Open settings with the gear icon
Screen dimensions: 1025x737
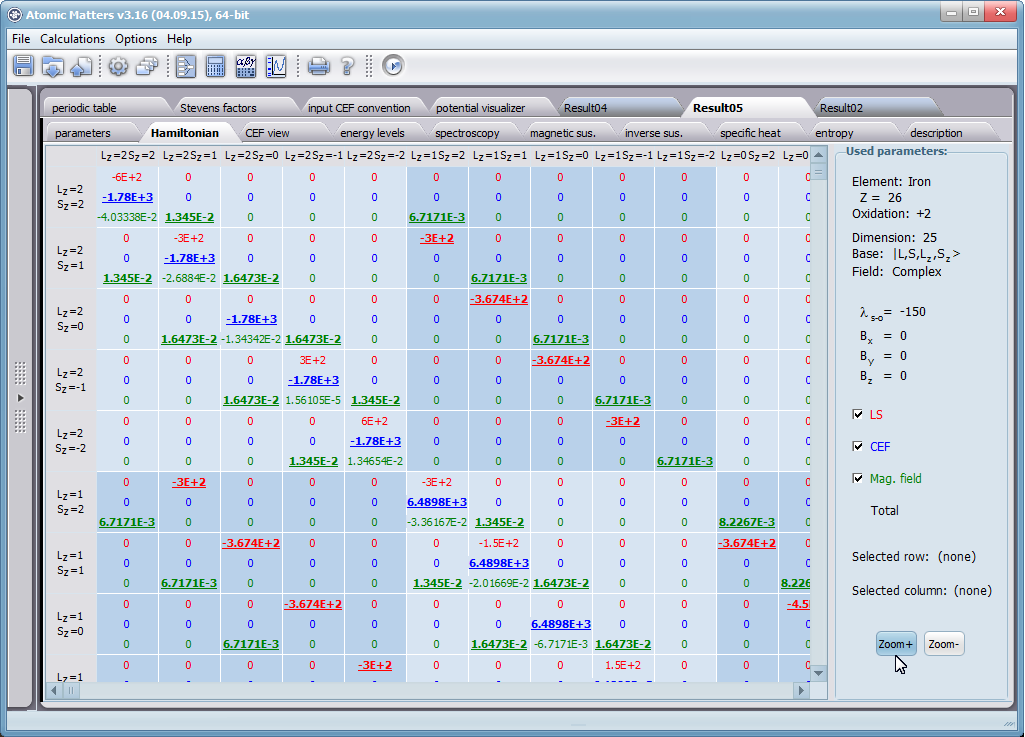[118, 66]
